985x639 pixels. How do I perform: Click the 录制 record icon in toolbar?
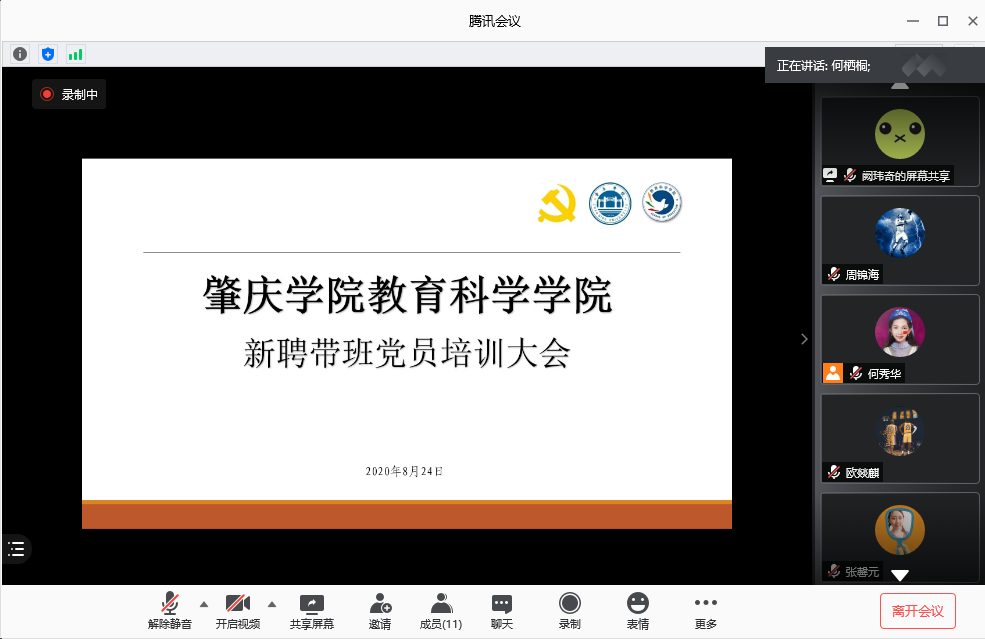pyautogui.click(x=569, y=610)
